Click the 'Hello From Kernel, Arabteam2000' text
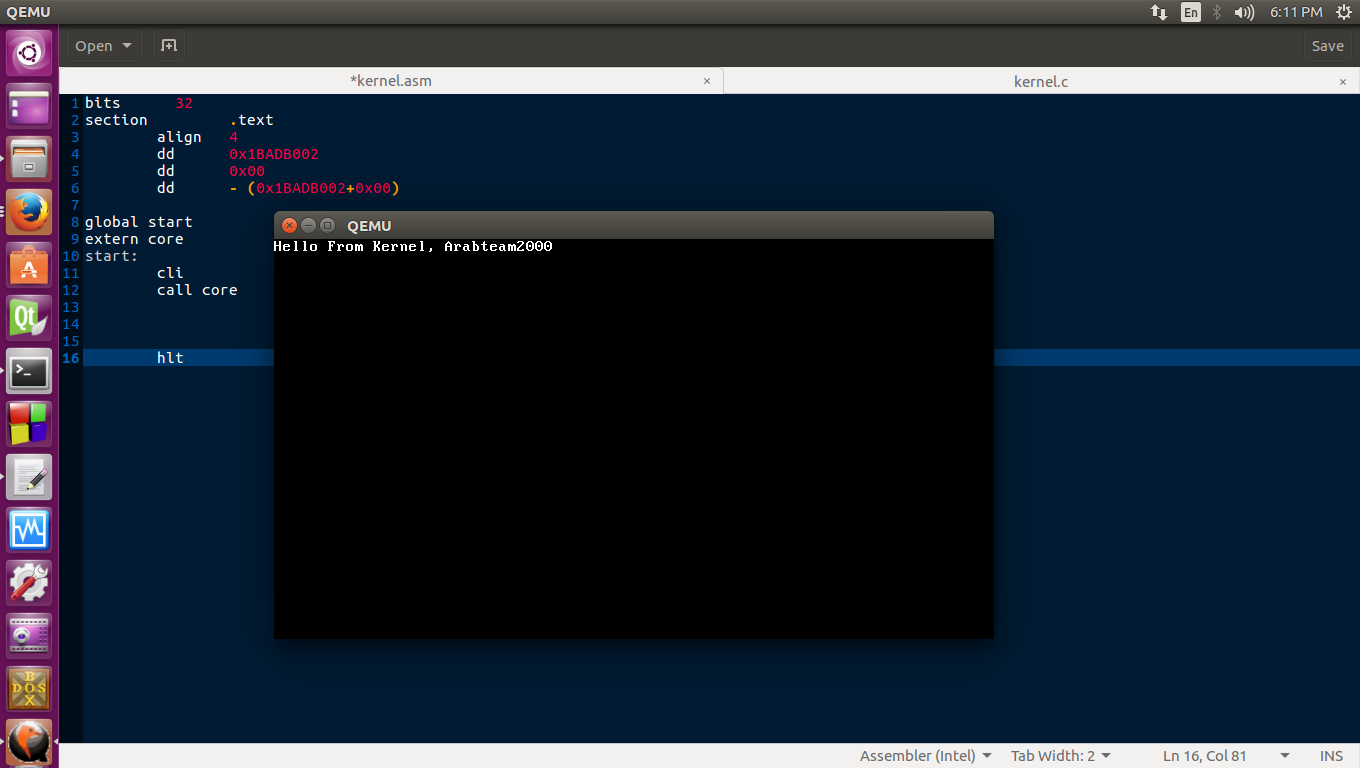The width and height of the screenshot is (1360, 768). click(413, 246)
